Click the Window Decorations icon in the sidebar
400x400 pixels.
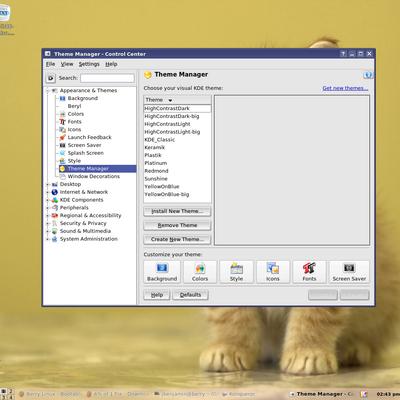(x=62, y=176)
